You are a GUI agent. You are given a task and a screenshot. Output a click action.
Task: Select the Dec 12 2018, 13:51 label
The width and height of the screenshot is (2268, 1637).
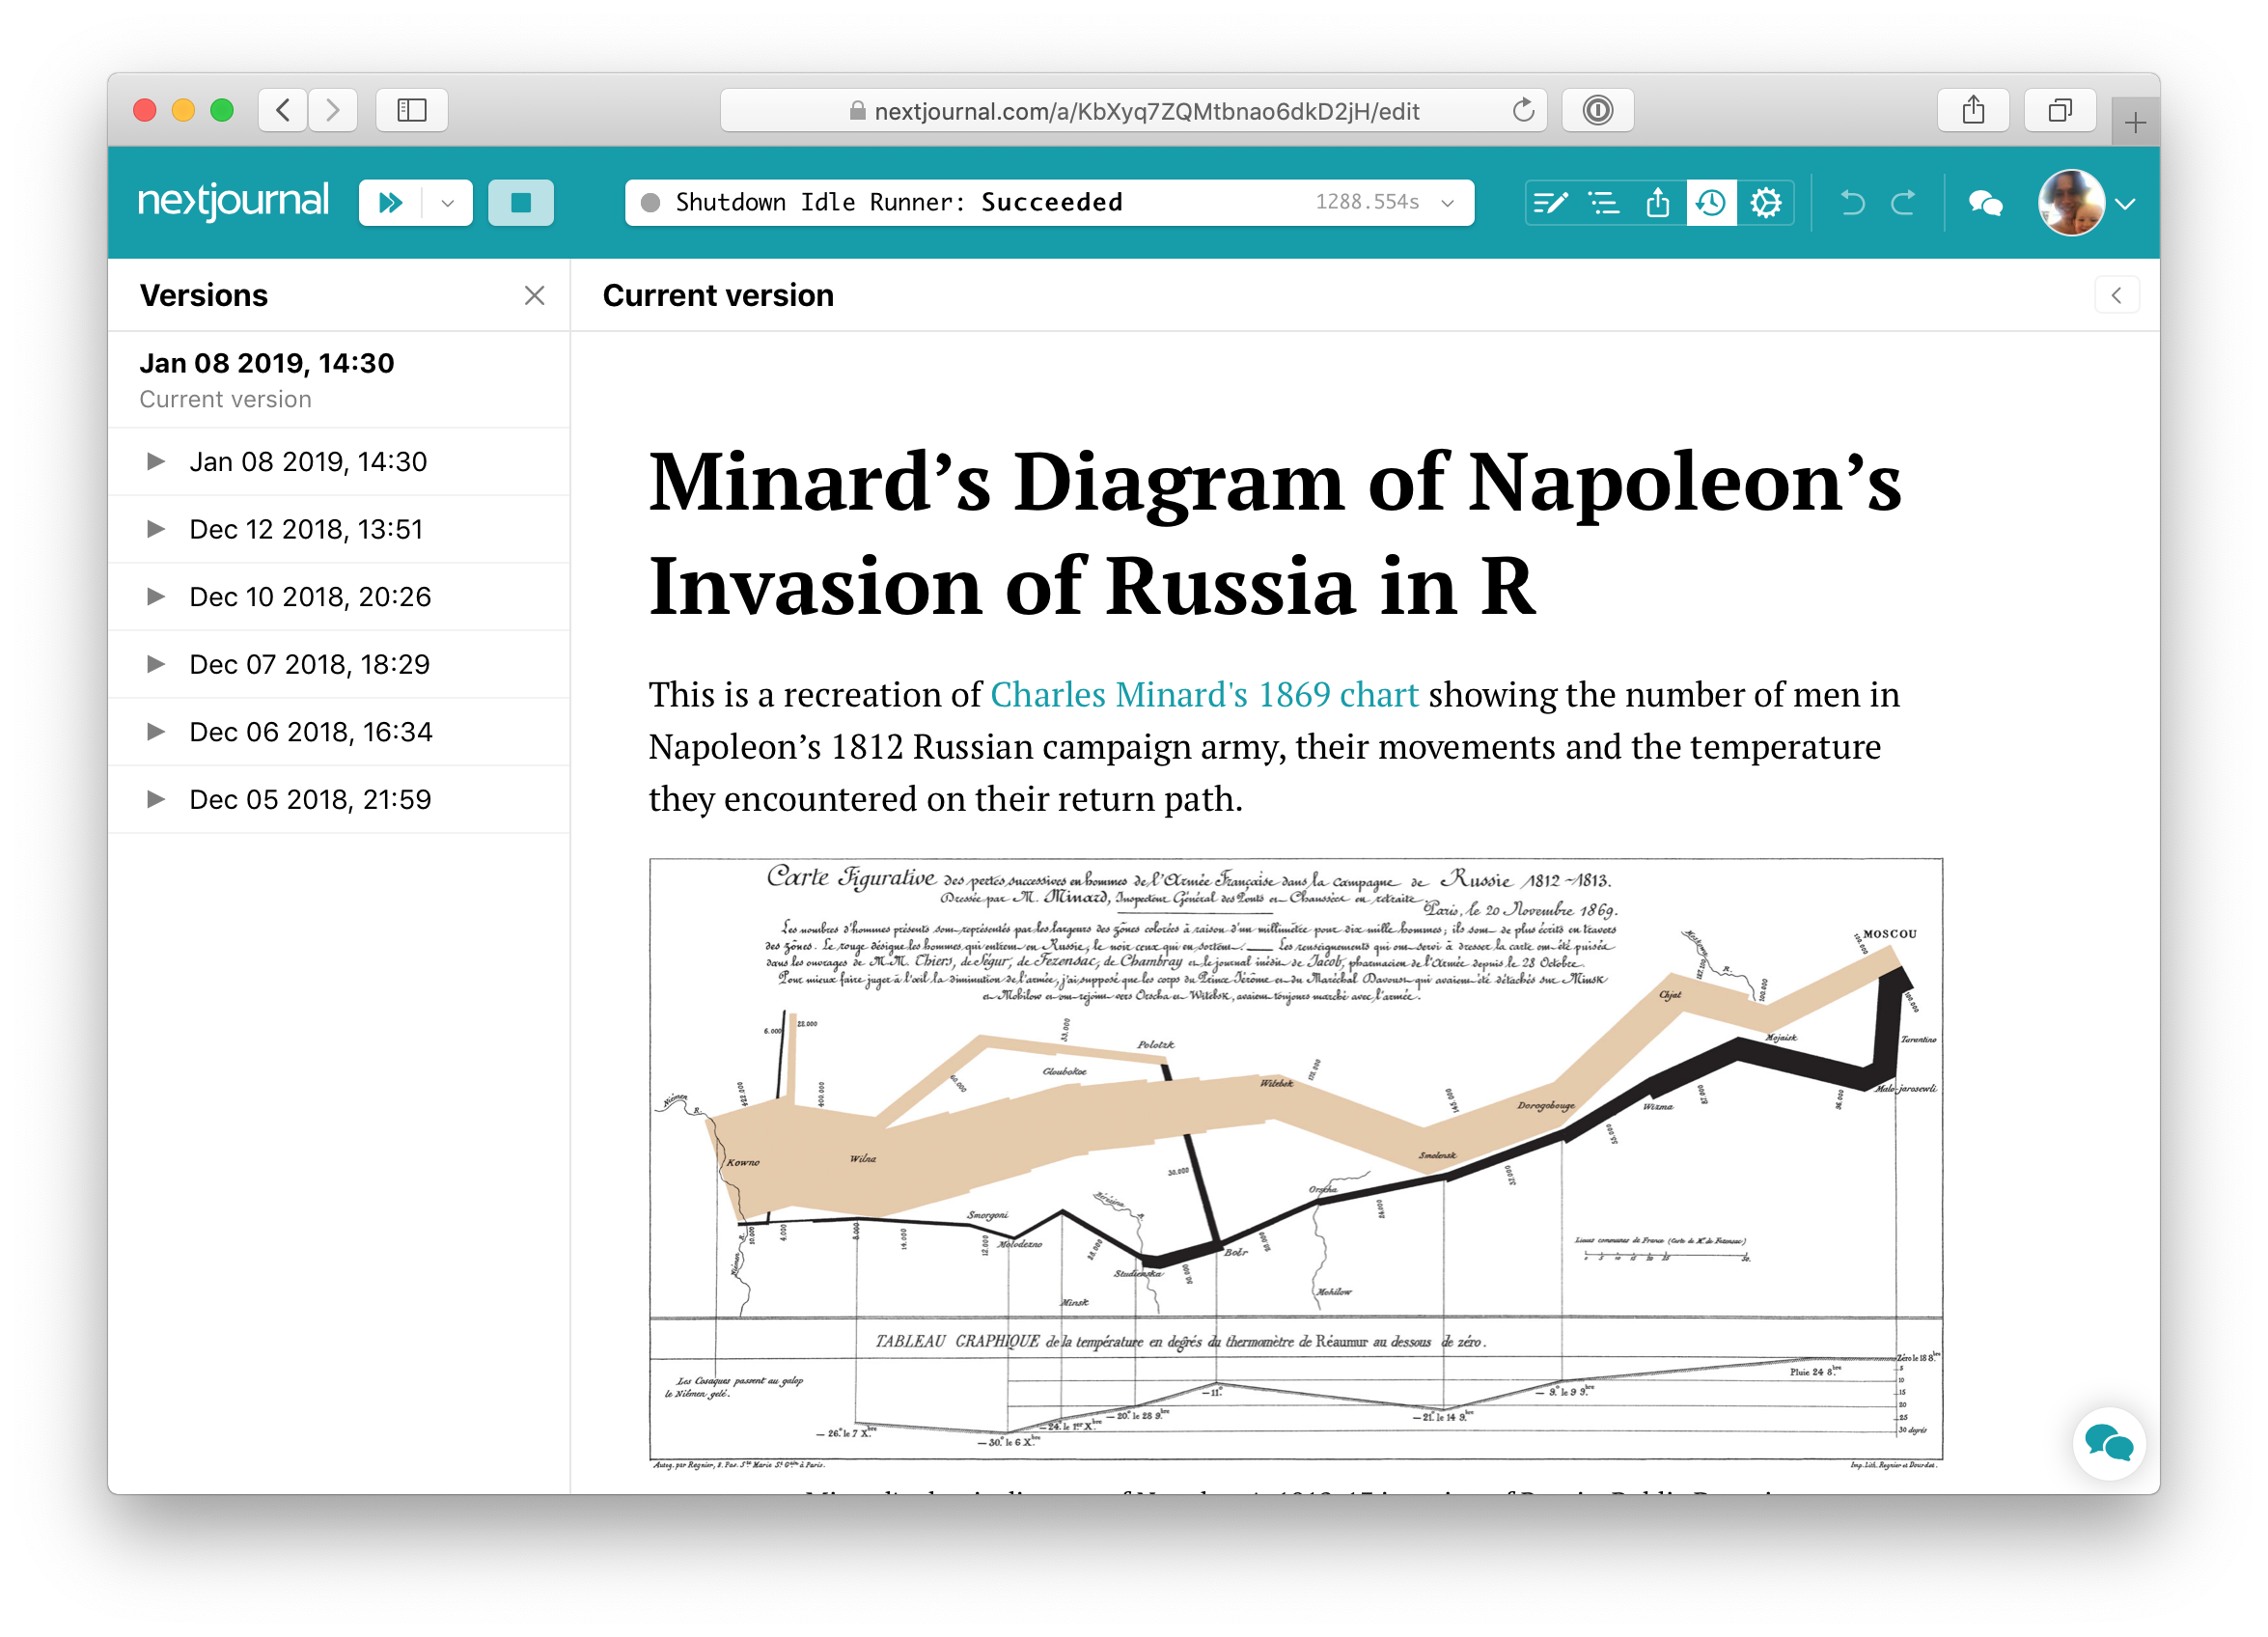click(306, 529)
